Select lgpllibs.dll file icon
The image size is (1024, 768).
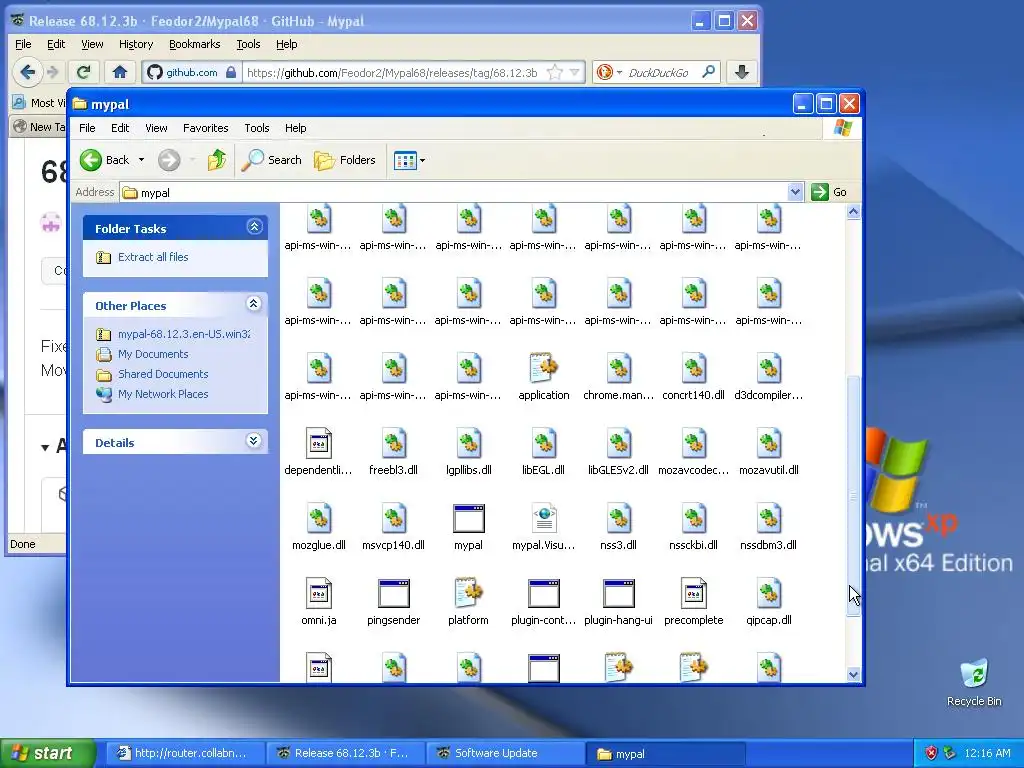click(469, 443)
